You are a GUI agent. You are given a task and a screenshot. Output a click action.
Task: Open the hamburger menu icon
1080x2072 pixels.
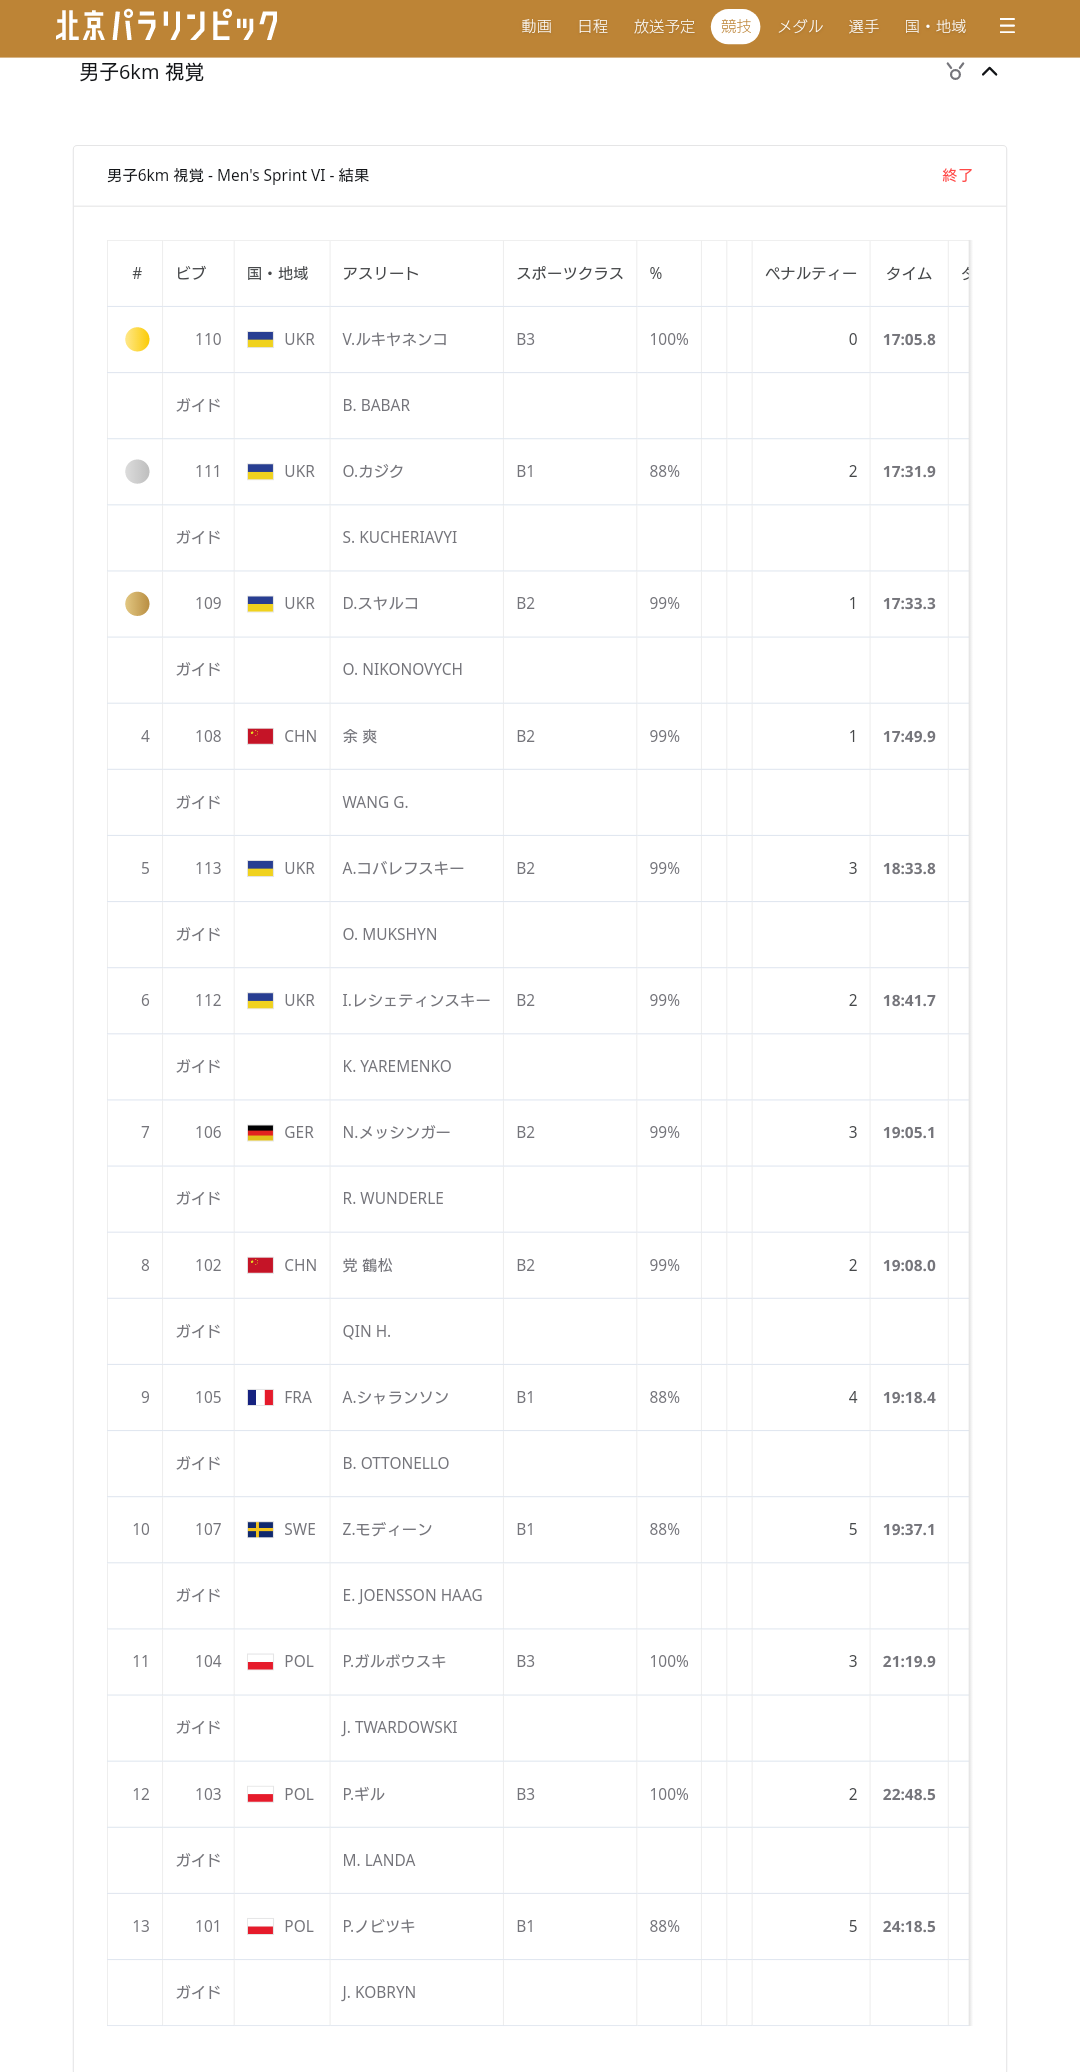[x=1007, y=26]
